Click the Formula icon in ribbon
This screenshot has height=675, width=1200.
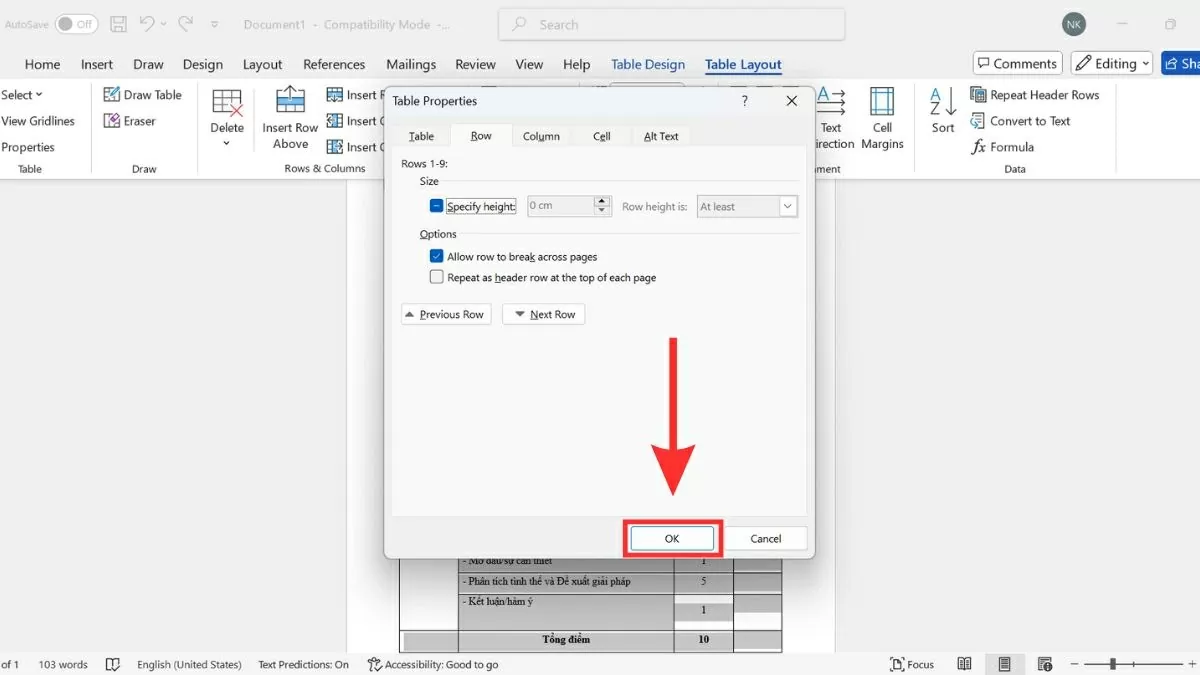[x=980, y=147]
